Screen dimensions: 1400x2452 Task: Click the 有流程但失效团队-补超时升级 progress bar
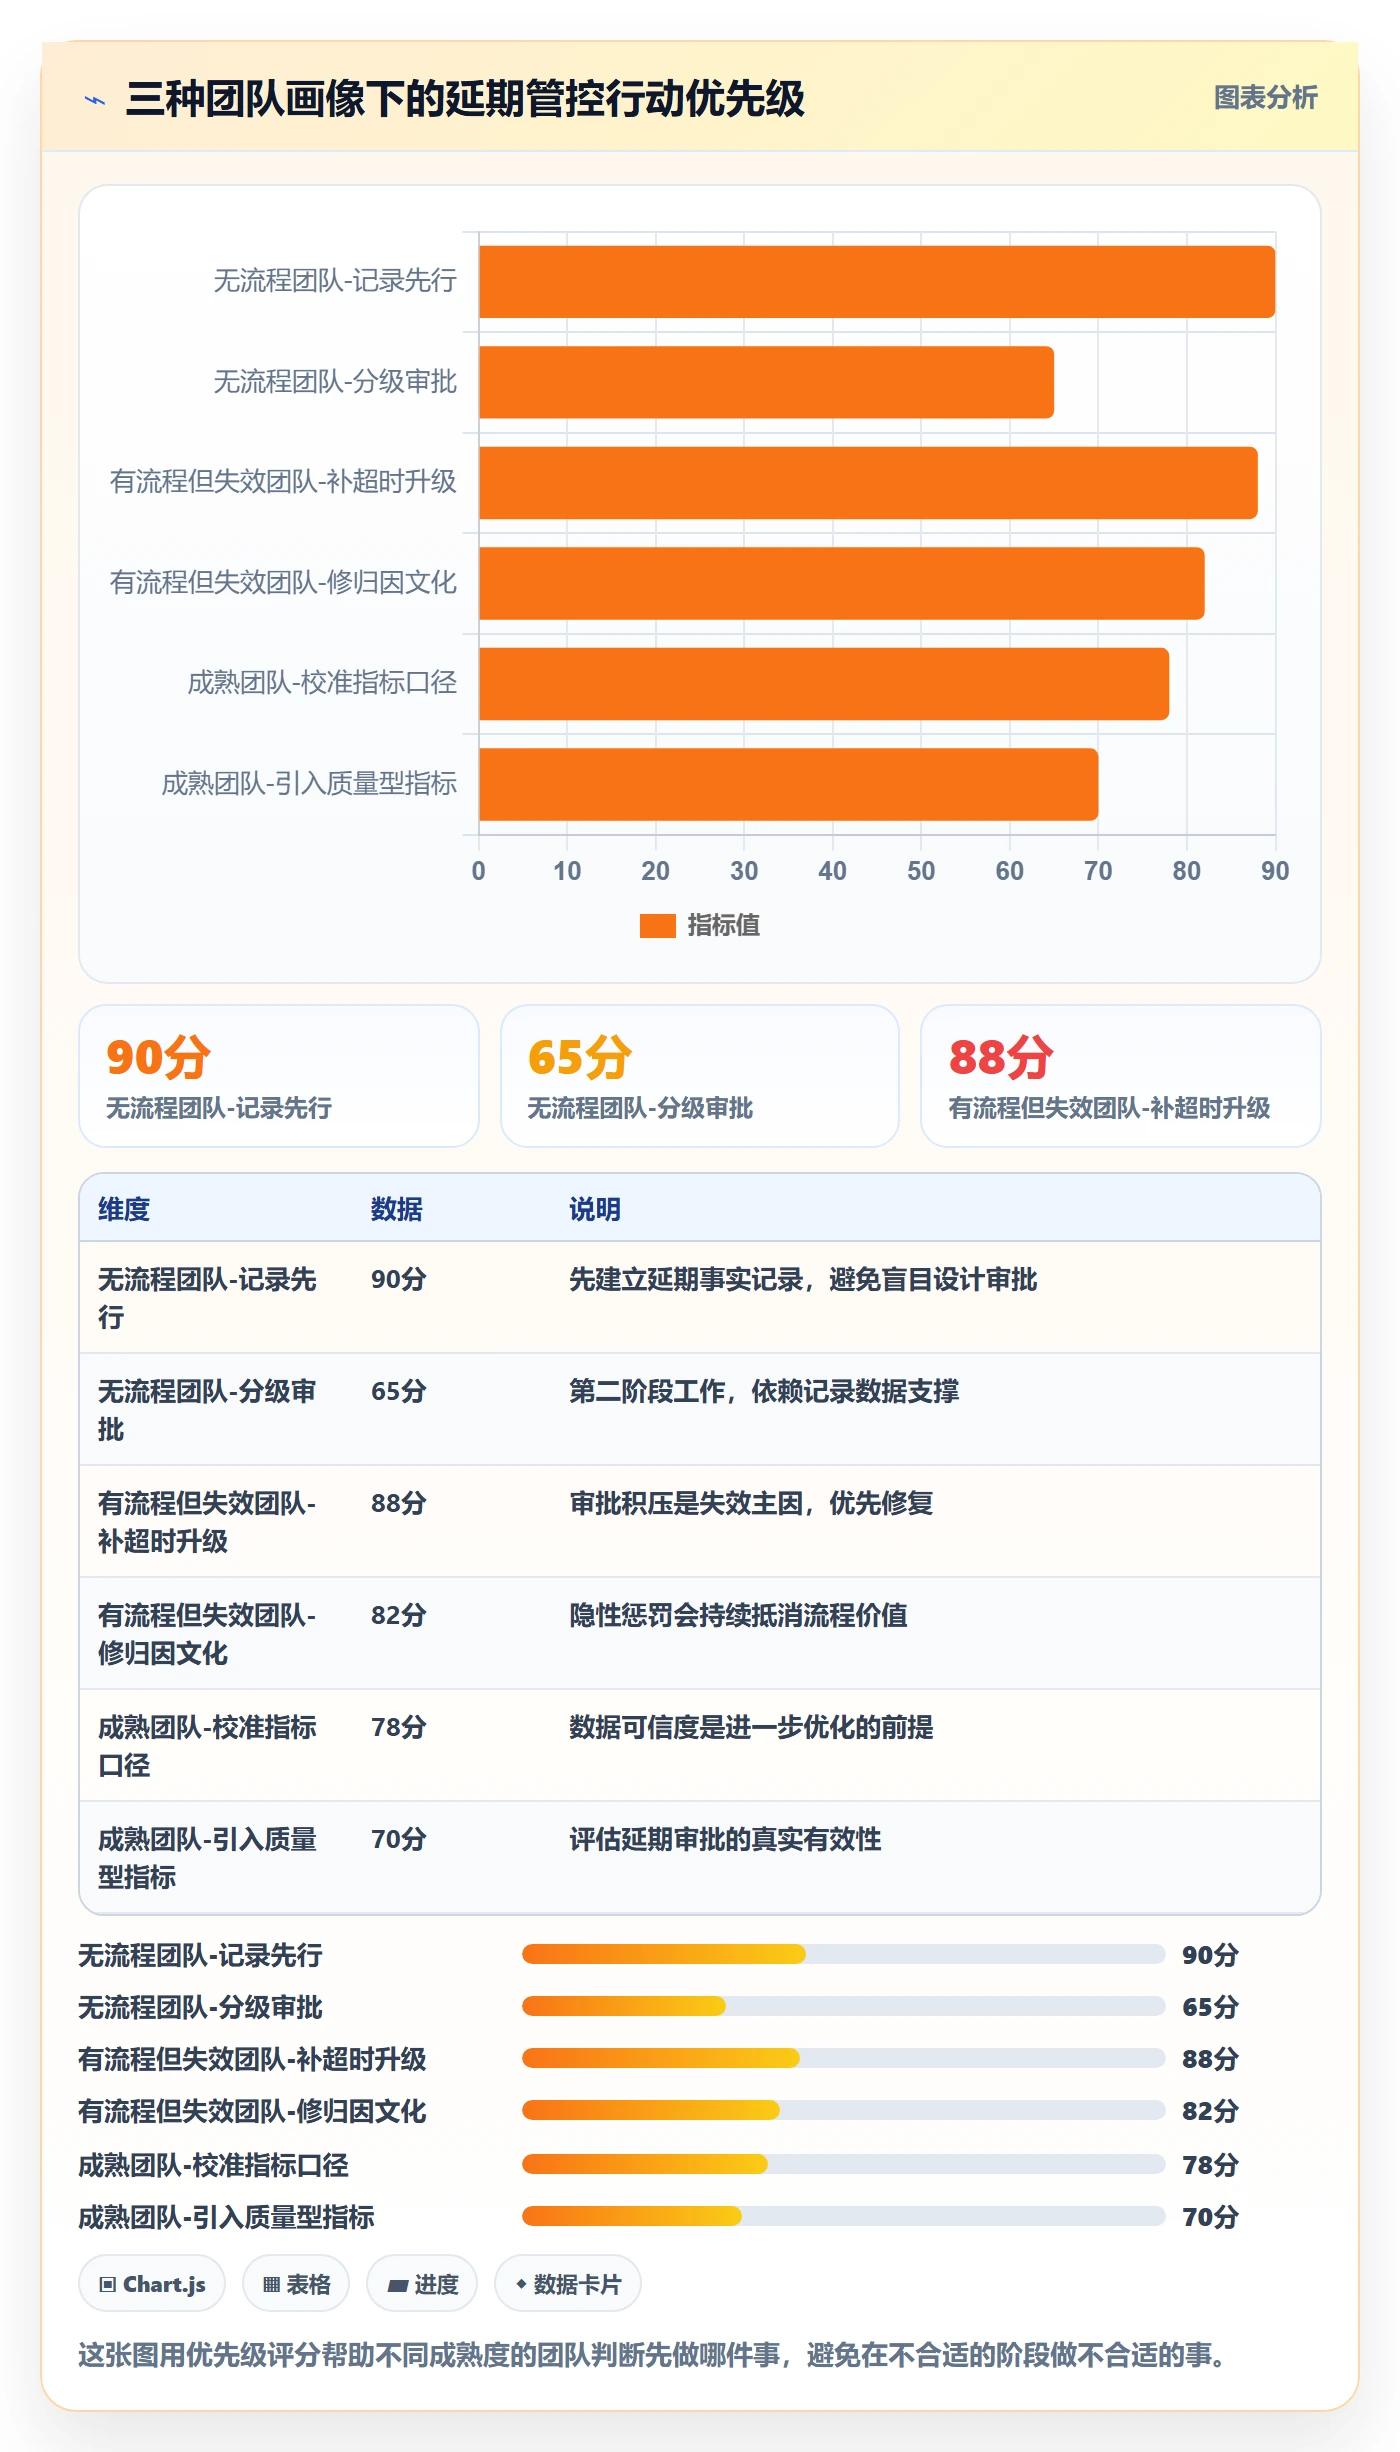844,2058
